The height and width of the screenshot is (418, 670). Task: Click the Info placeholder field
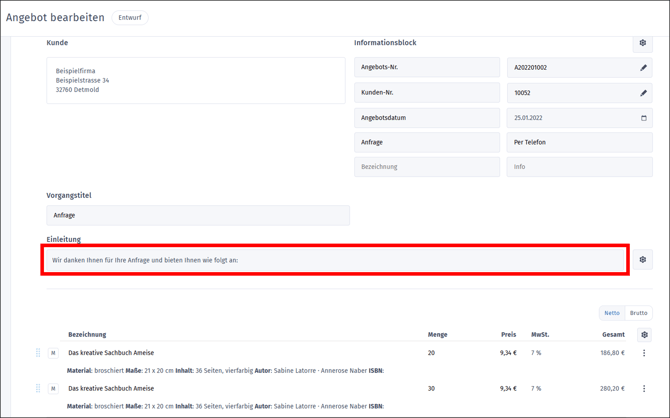coord(579,167)
